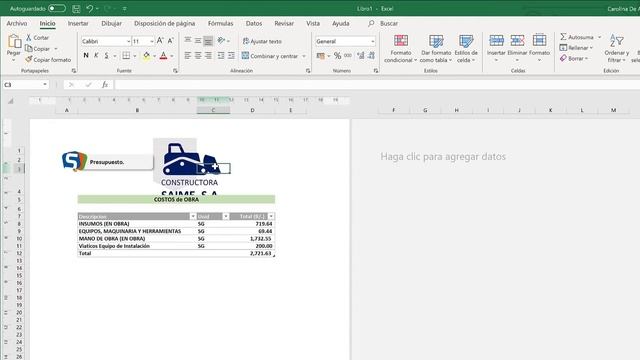
Task: Open Dar formato como tabla
Action: click(x=436, y=48)
